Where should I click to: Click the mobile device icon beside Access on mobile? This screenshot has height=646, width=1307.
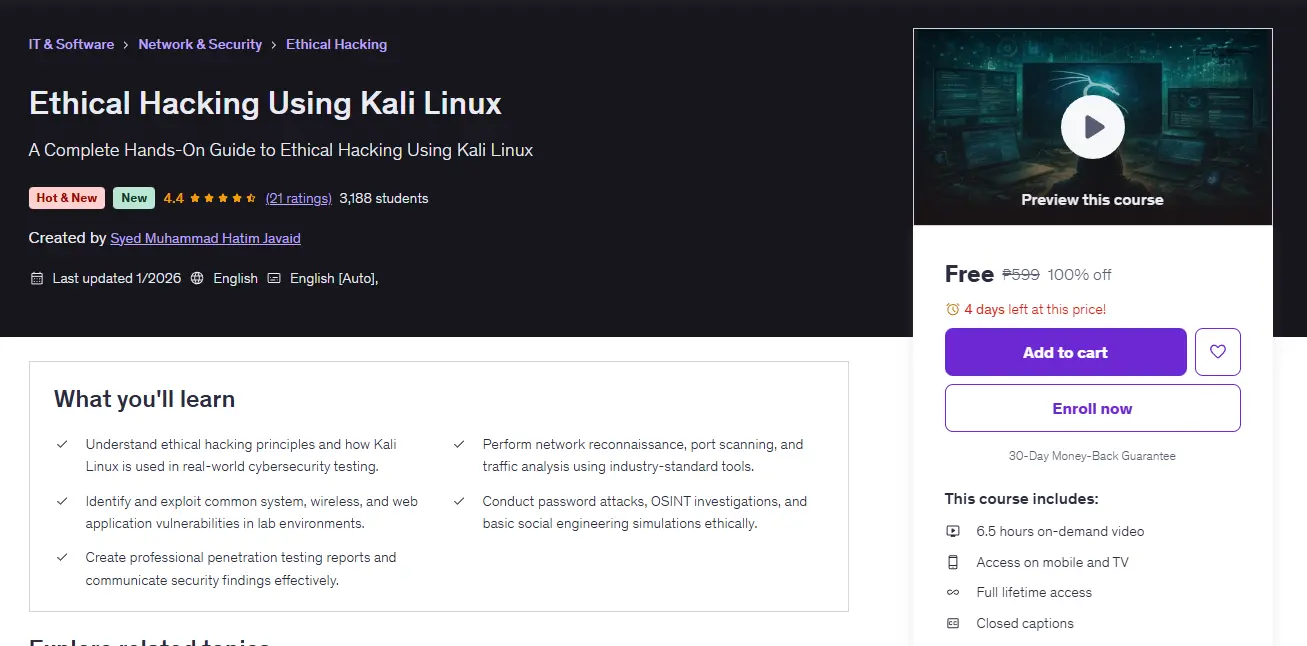(953, 562)
